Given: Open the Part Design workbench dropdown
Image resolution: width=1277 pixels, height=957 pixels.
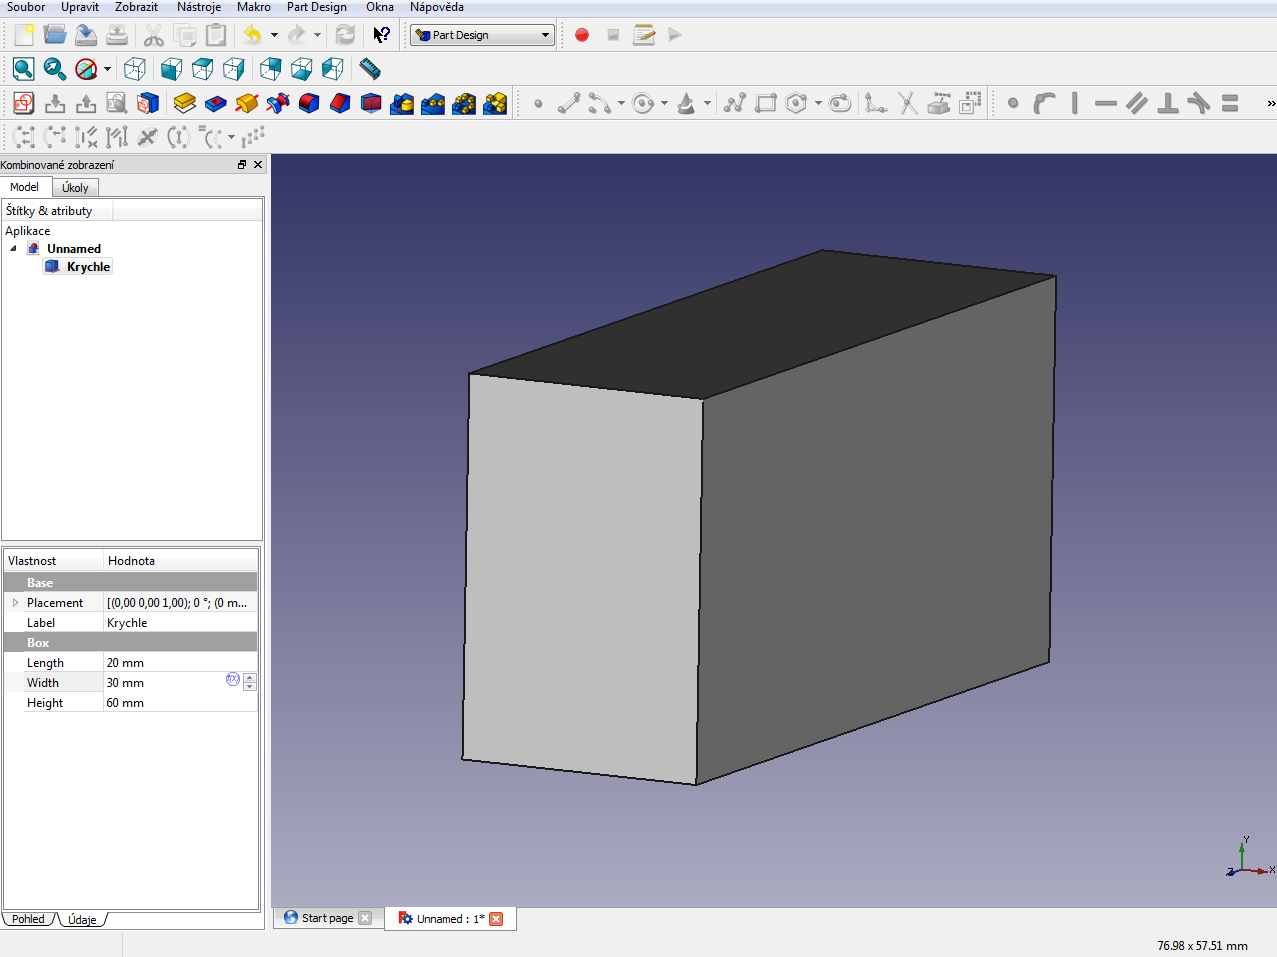Looking at the screenshot, I should point(482,35).
